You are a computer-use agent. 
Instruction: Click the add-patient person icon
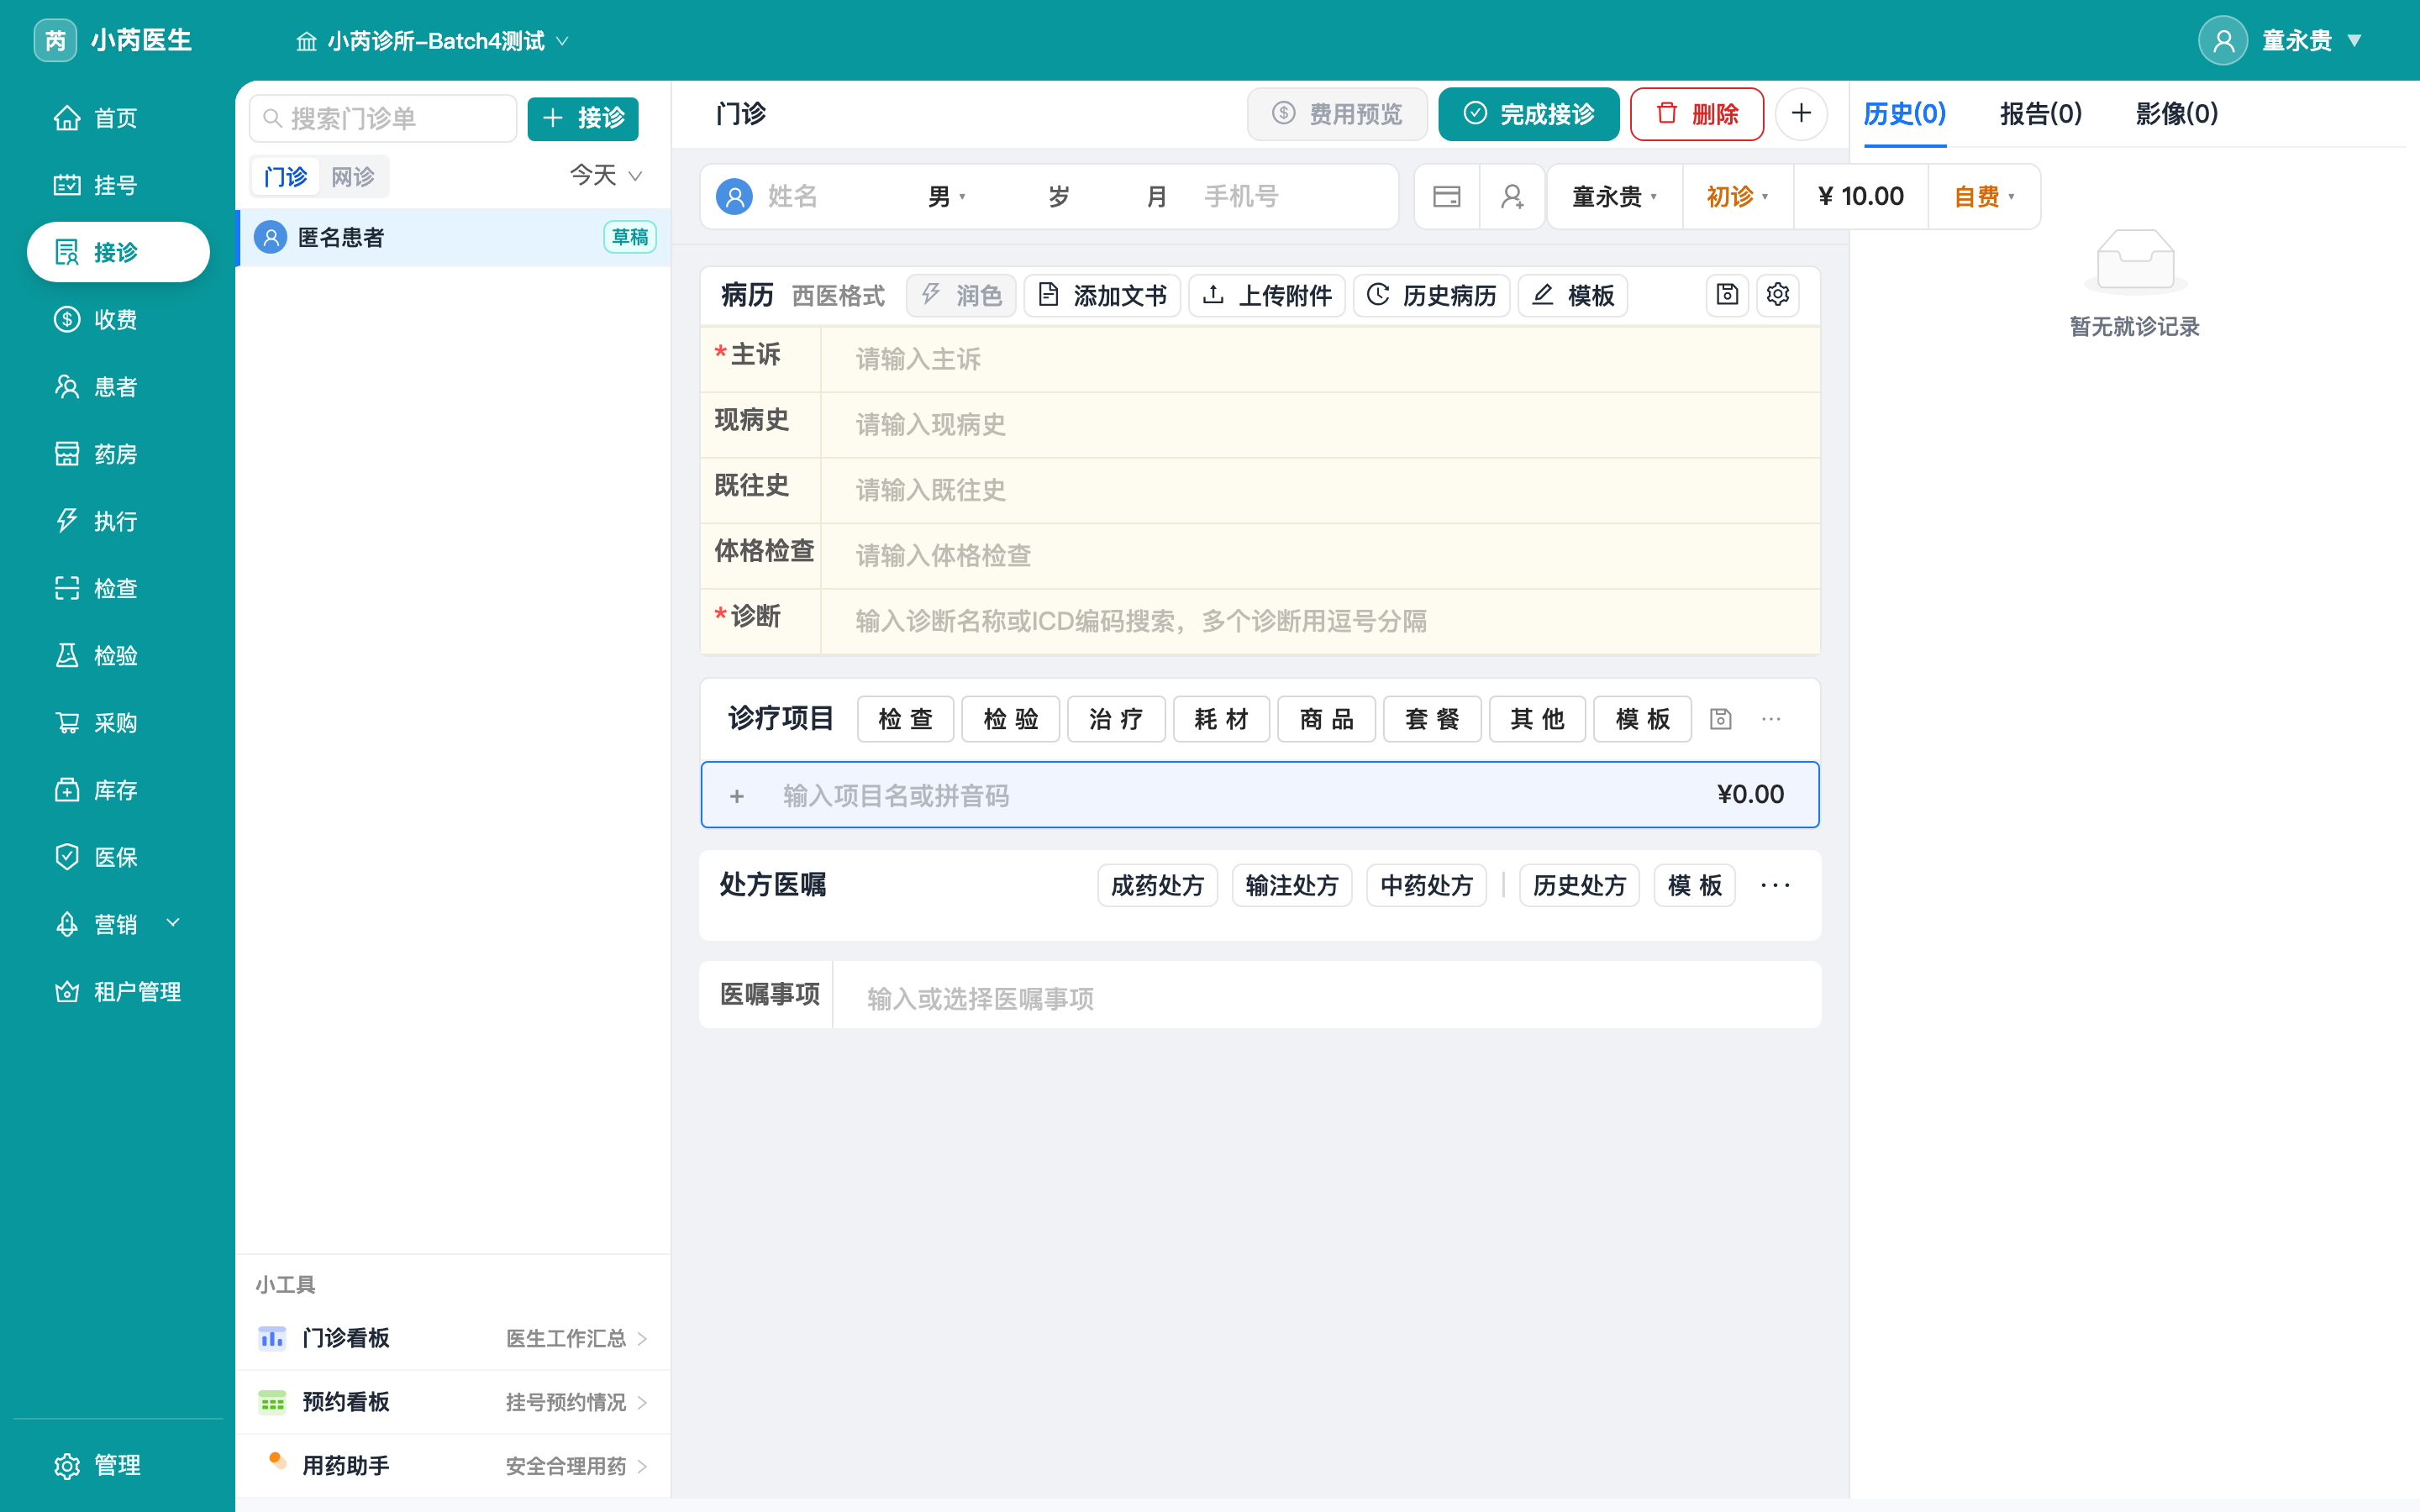point(1512,197)
